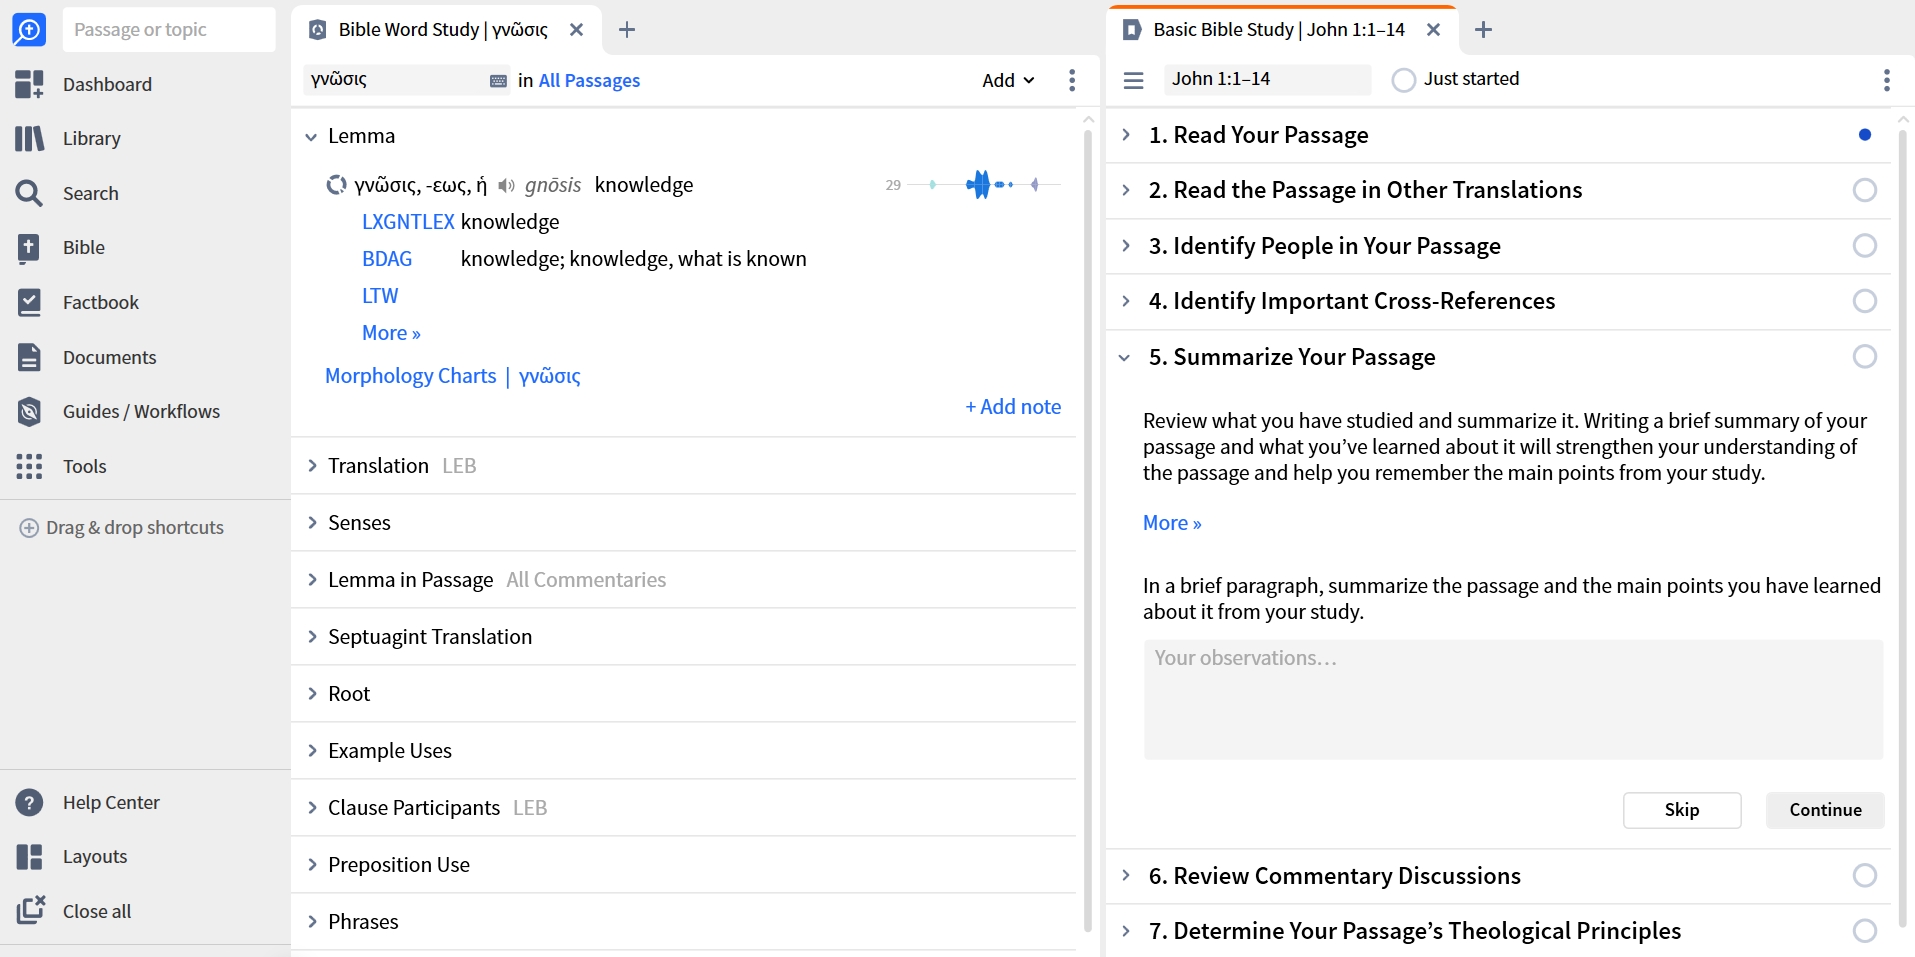The height and width of the screenshot is (957, 1915).
Task: Switch to Bible Word Study tab
Action: [442, 30]
